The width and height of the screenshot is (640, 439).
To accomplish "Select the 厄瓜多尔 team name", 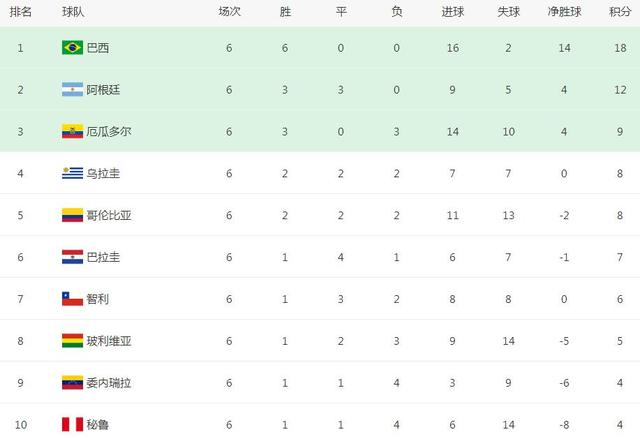I will point(112,132).
